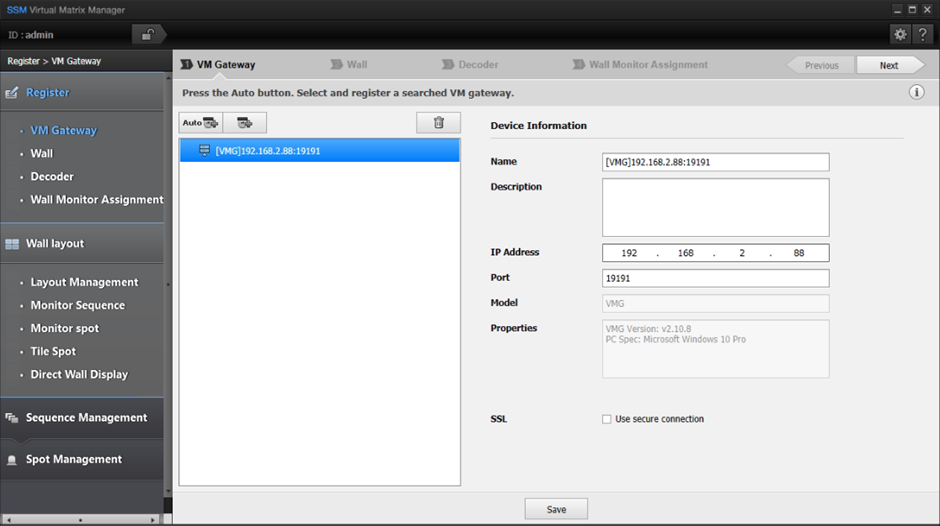Click the Port field showing 19191

pos(716,278)
